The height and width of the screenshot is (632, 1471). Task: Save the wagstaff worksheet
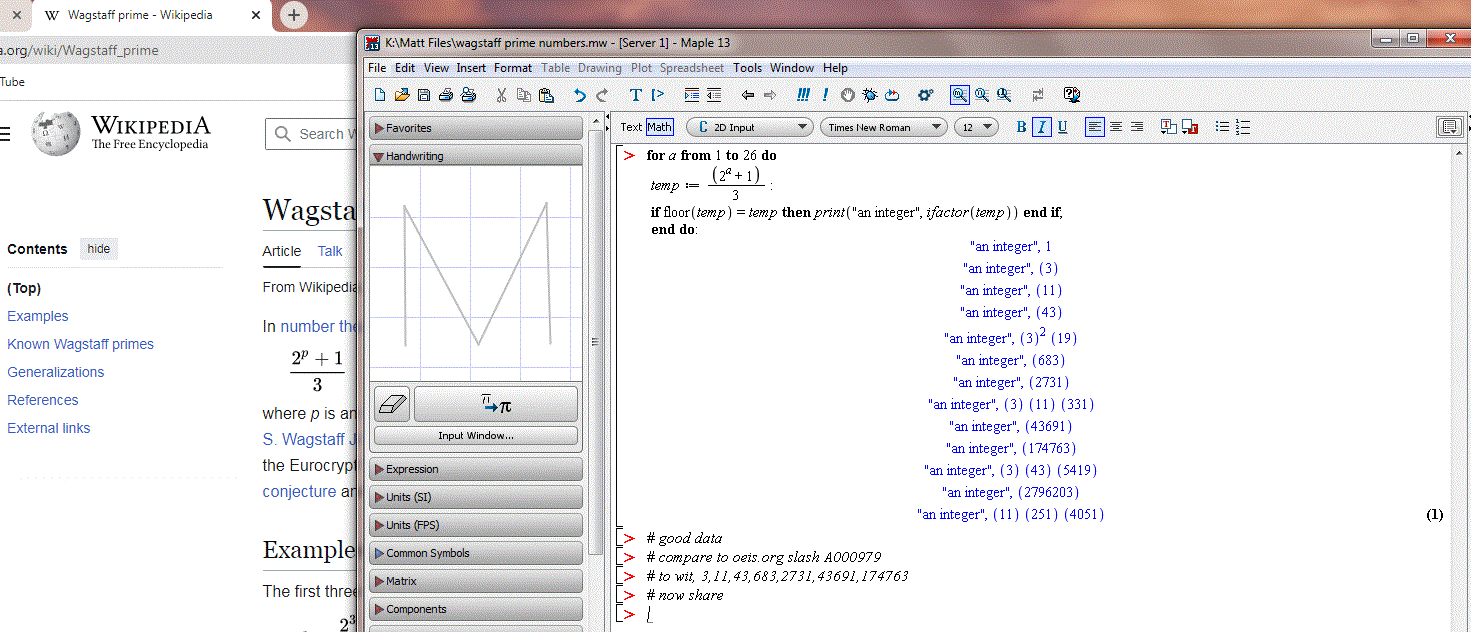[424, 95]
